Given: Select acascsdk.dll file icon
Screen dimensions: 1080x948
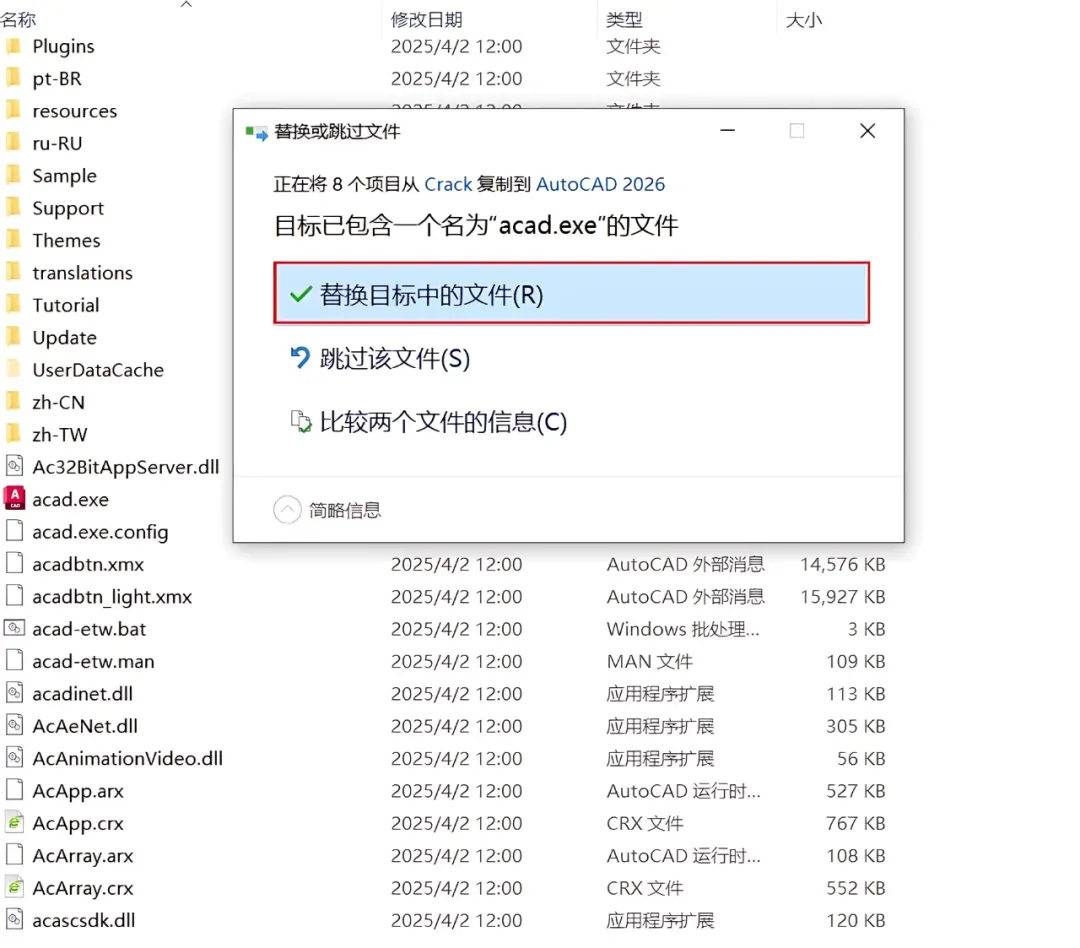Looking at the screenshot, I should point(14,919).
